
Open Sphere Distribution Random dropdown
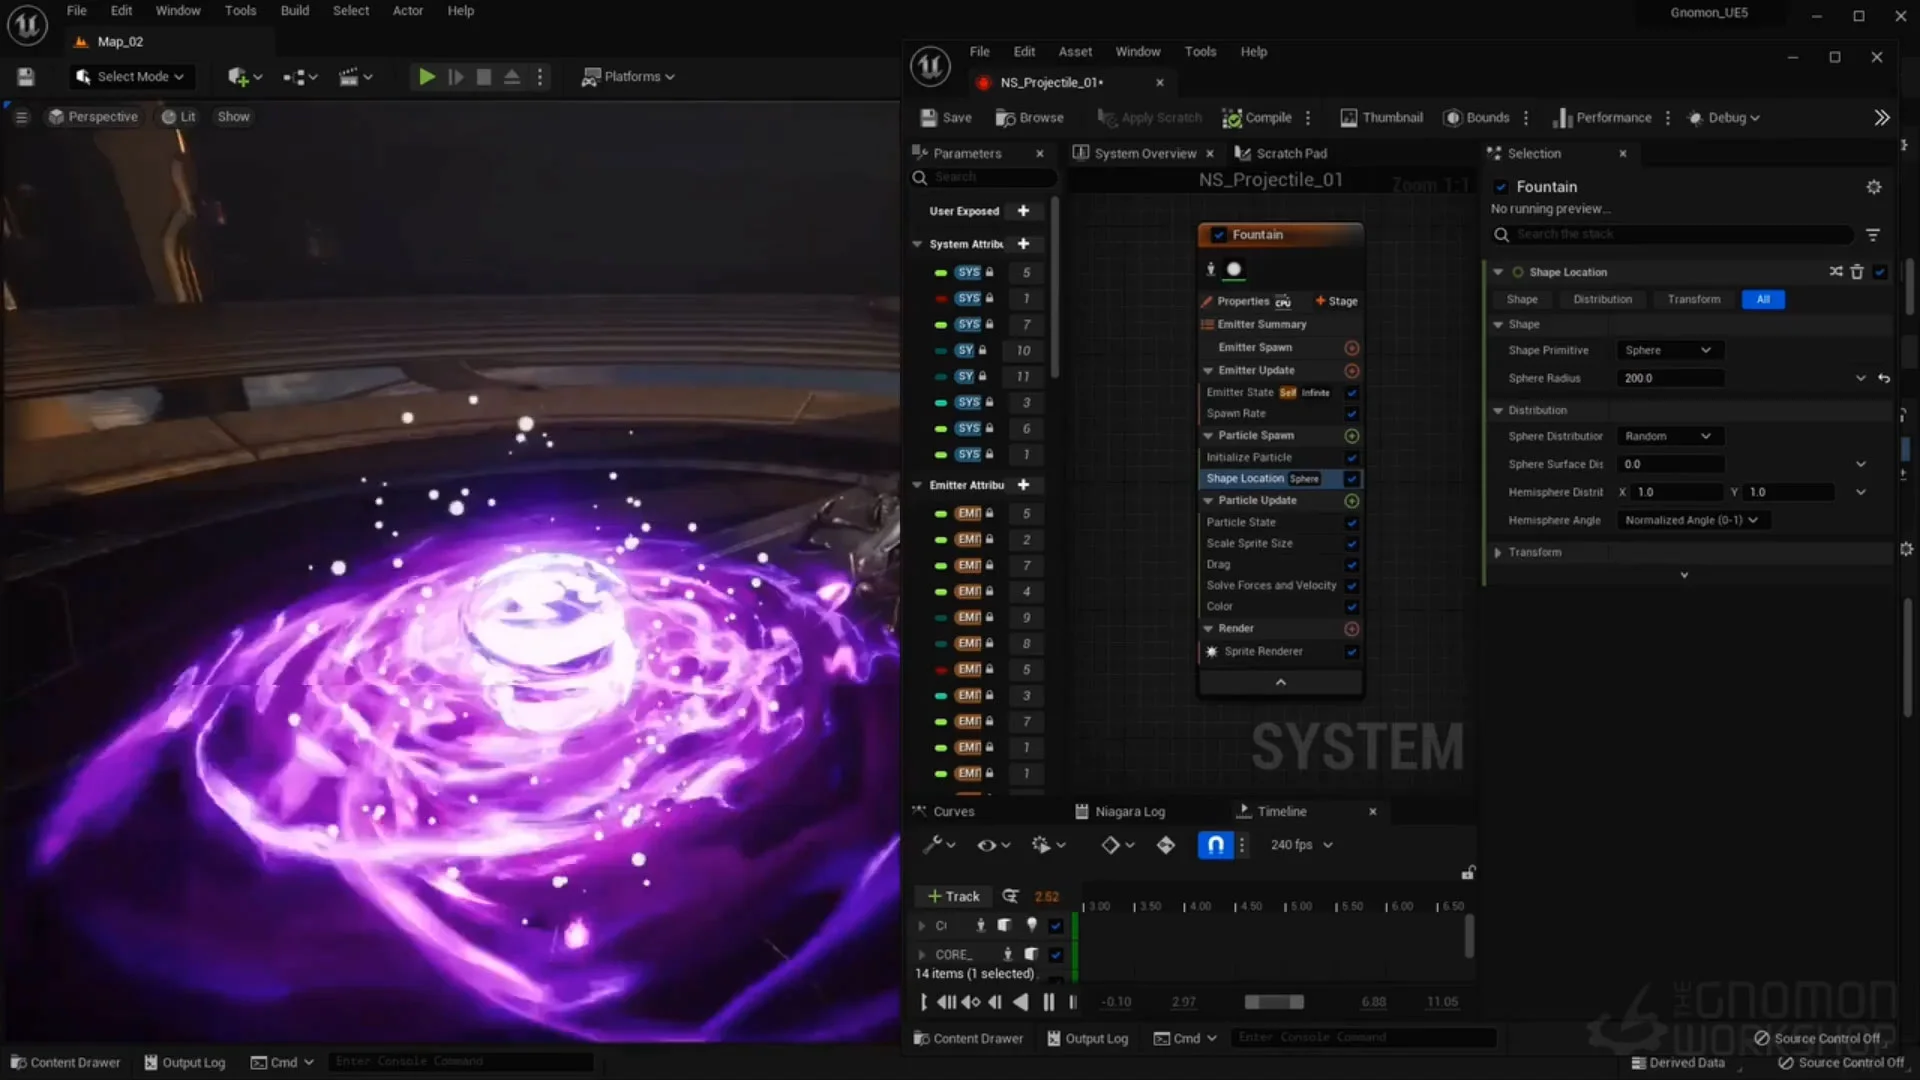(1668, 437)
